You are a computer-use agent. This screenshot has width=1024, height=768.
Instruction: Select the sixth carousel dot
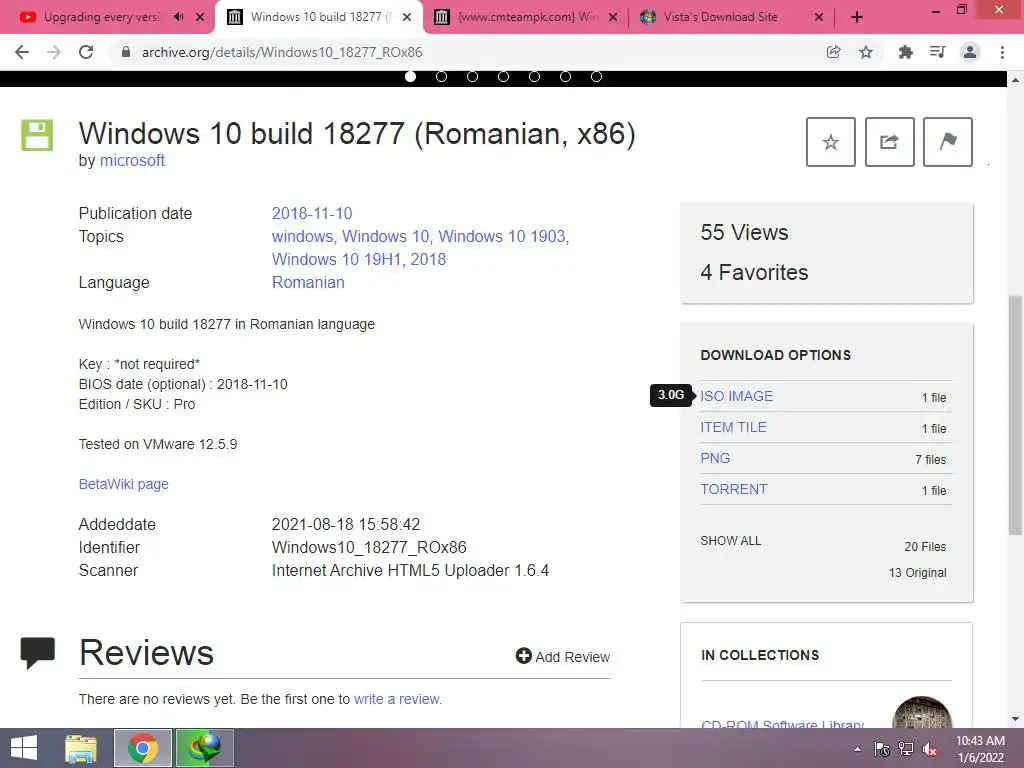coord(566,76)
